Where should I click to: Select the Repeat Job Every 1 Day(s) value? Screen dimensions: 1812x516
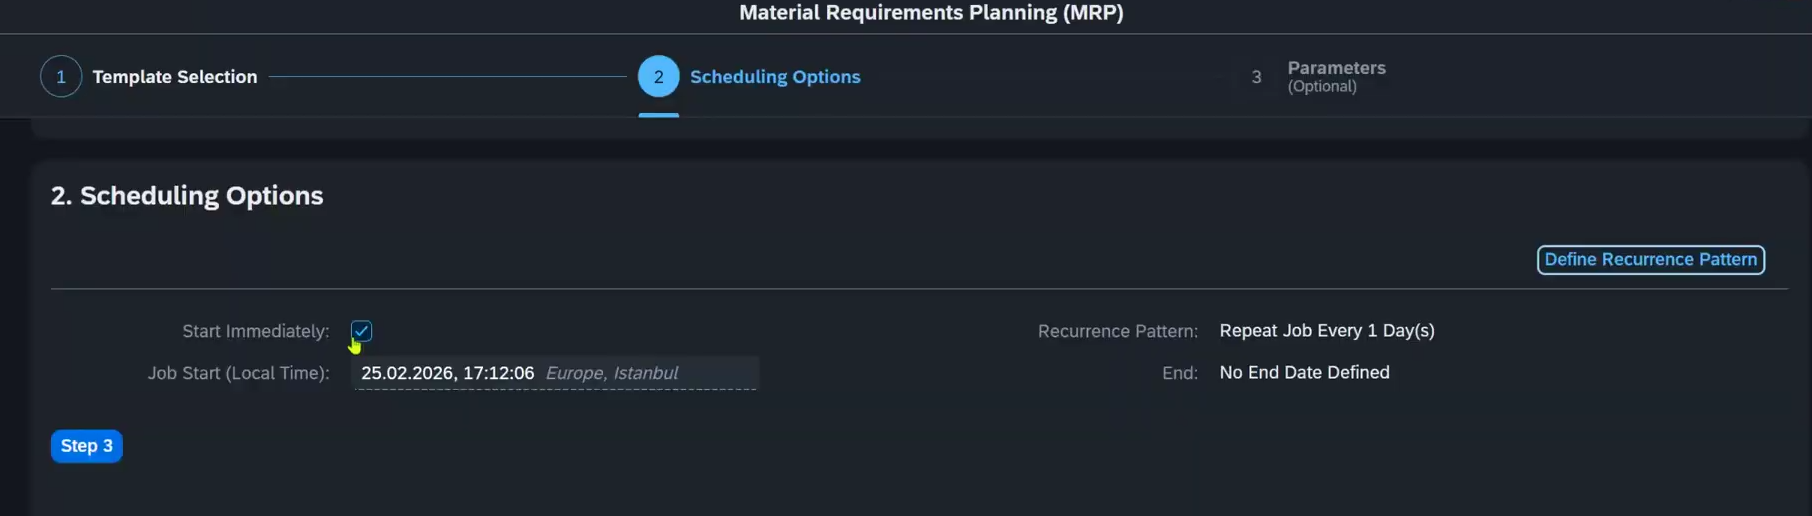point(1327,331)
